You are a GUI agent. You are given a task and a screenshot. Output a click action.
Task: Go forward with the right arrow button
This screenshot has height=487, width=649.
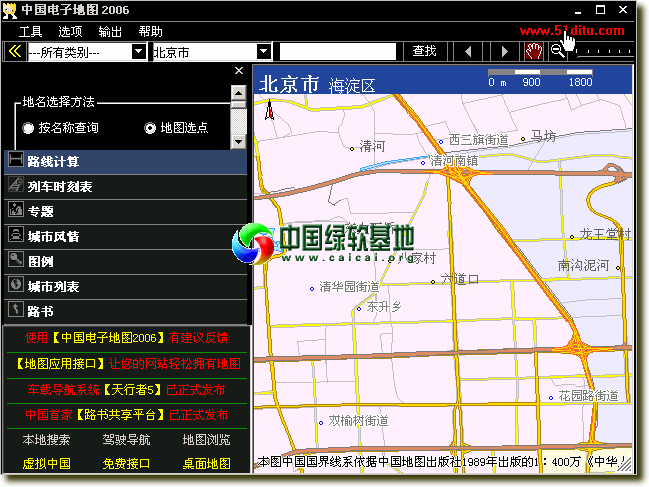(504, 52)
